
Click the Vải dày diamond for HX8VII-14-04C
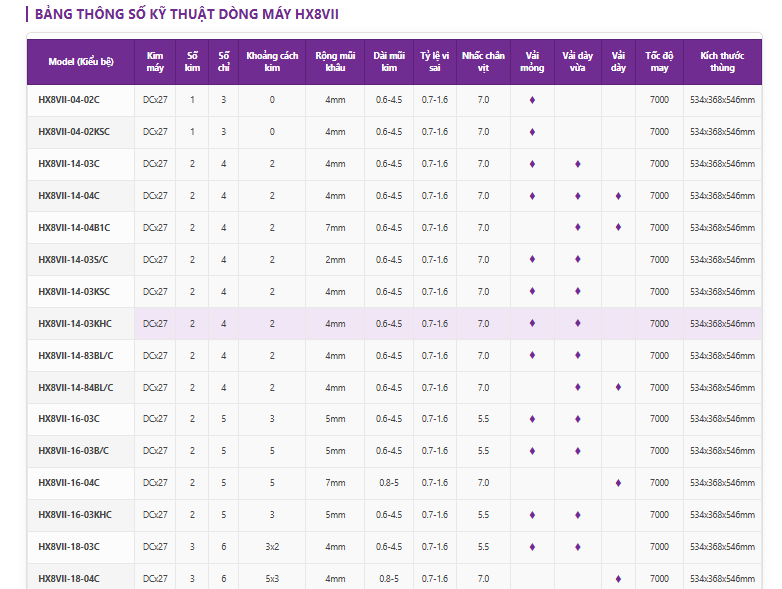pos(618,196)
